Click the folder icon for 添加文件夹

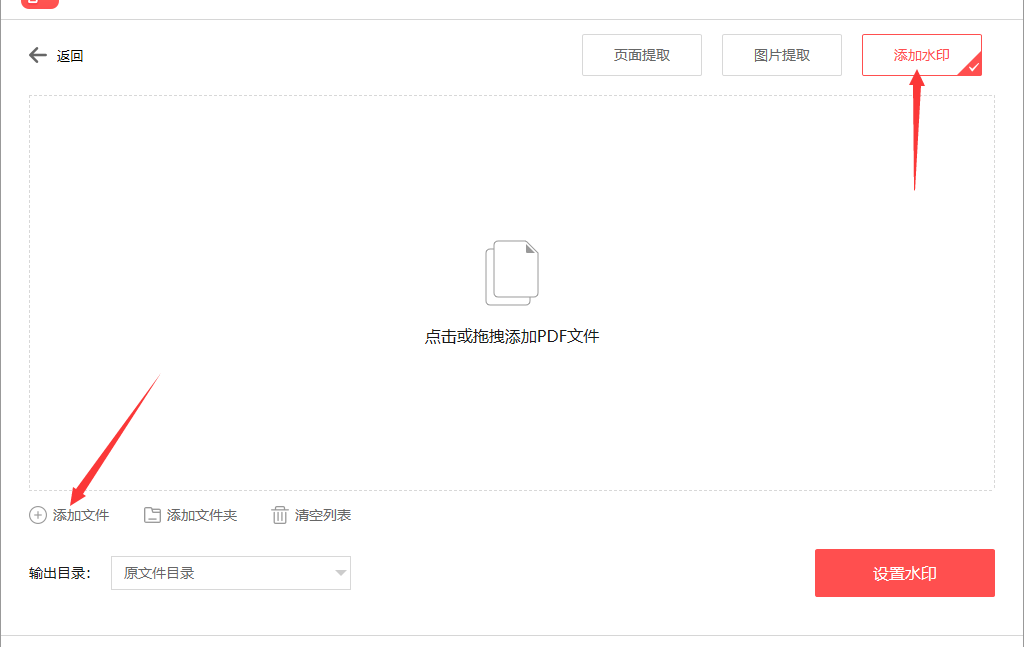point(152,515)
